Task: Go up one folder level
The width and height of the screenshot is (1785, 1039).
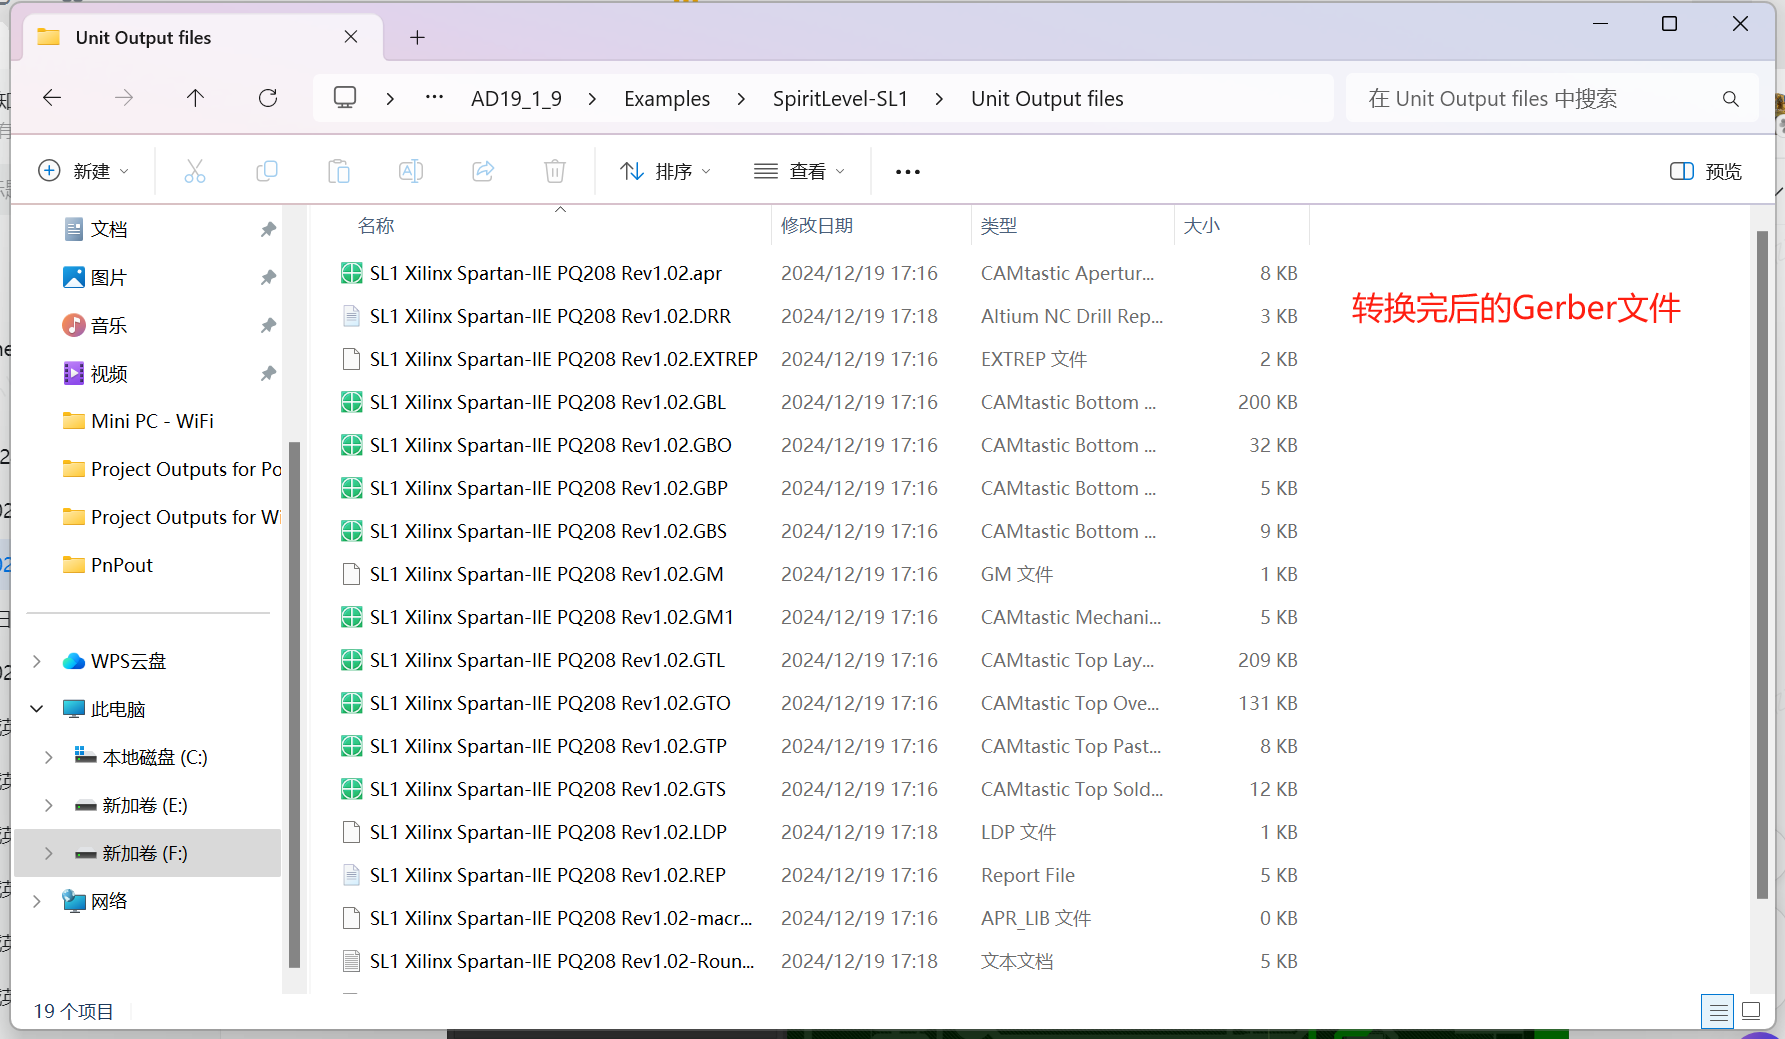Action: (x=196, y=98)
